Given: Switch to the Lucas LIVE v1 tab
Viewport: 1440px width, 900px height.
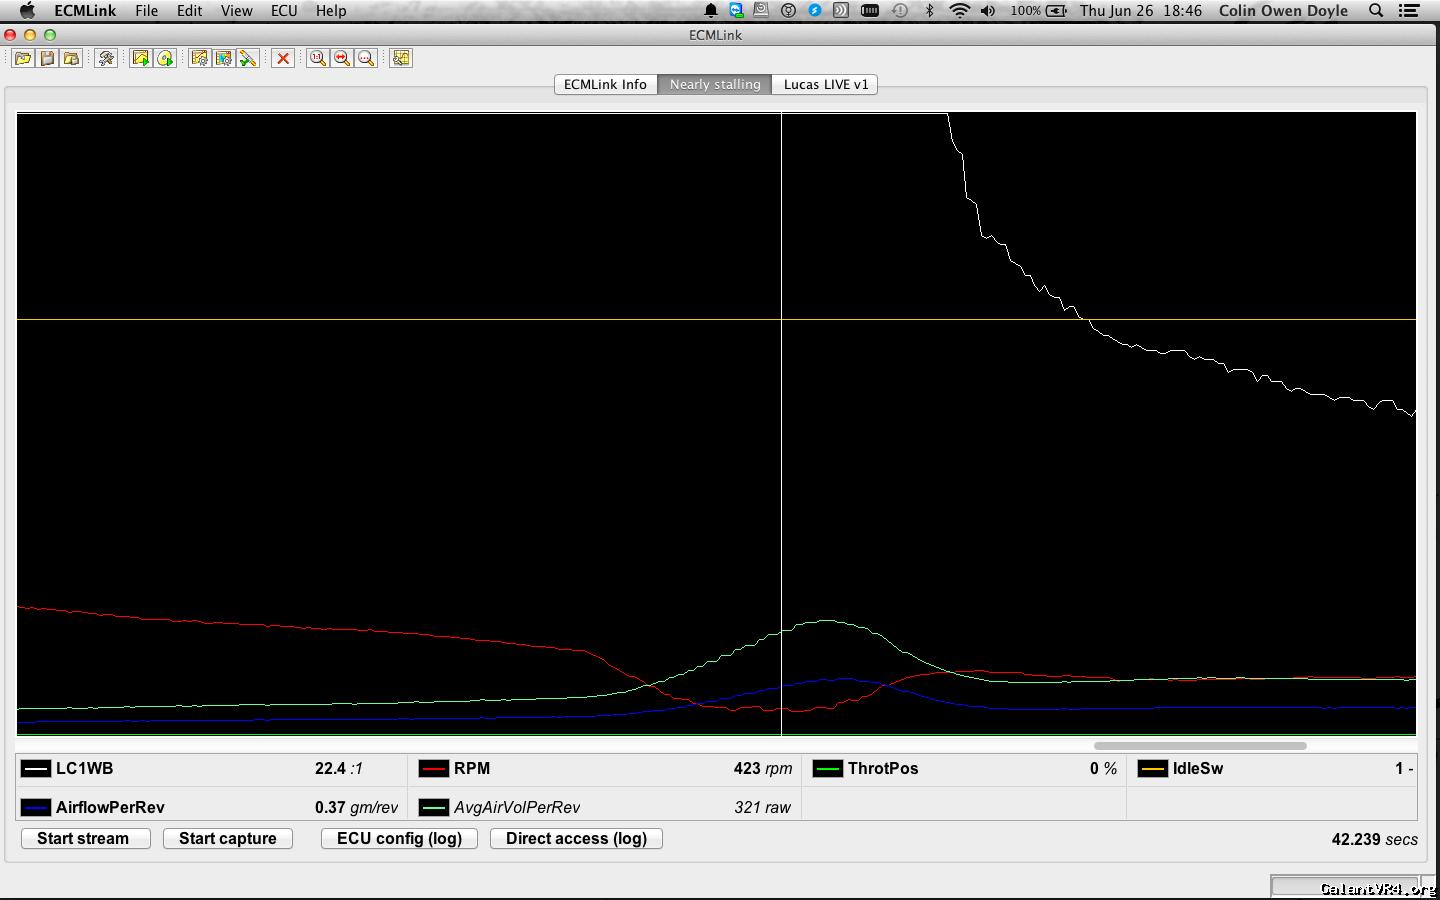Looking at the screenshot, I should coord(825,85).
